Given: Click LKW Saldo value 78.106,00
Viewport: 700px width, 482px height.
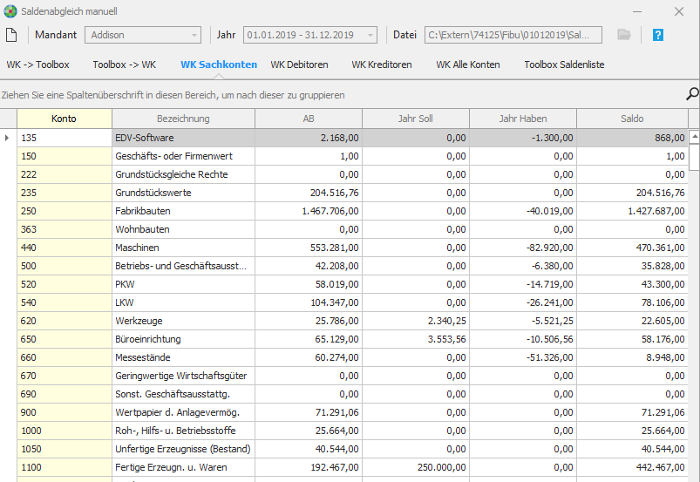Looking at the screenshot, I should click(x=632, y=303).
